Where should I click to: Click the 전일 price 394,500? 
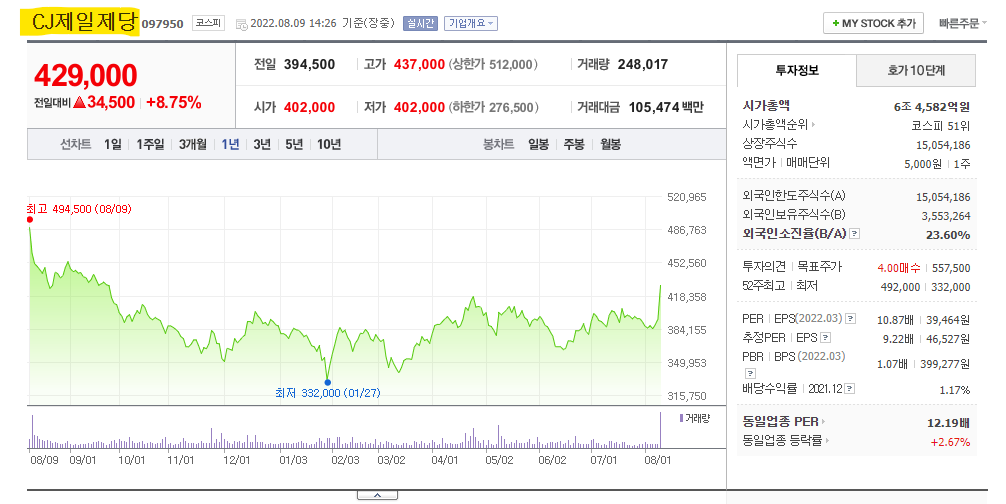309,64
